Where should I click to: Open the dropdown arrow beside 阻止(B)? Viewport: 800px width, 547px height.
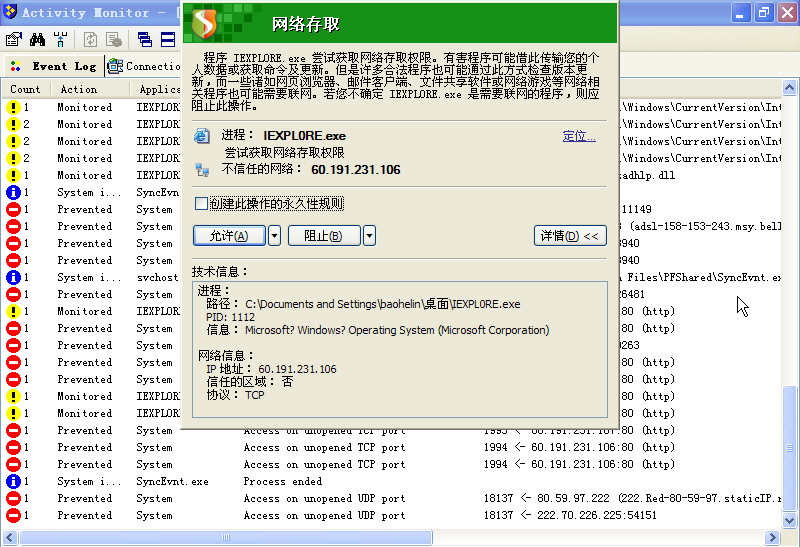pos(369,236)
